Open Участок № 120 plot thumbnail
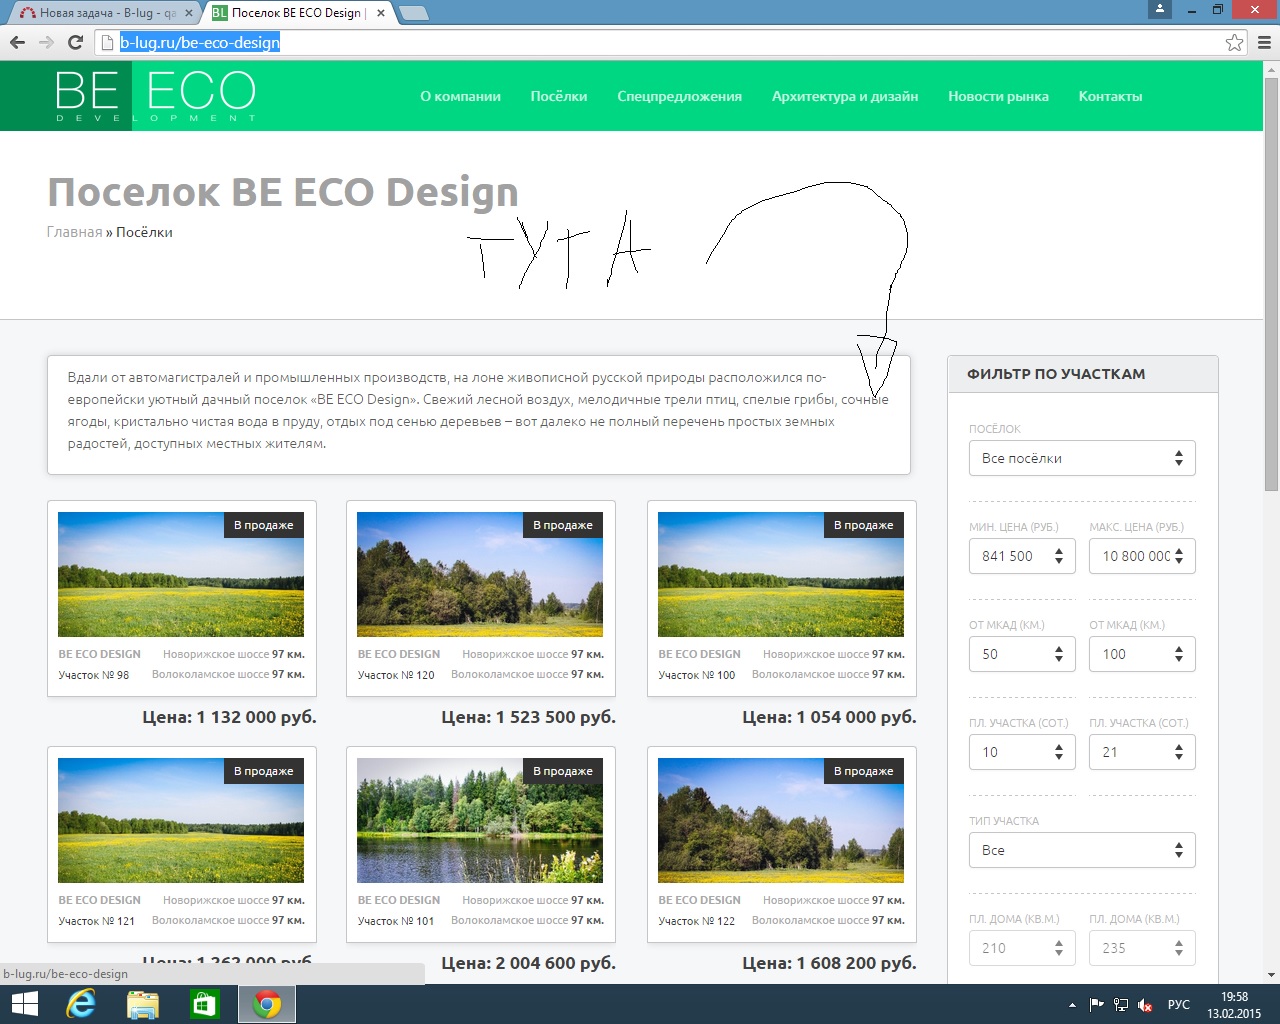Viewport: 1280px width, 1024px height. pyautogui.click(x=480, y=575)
